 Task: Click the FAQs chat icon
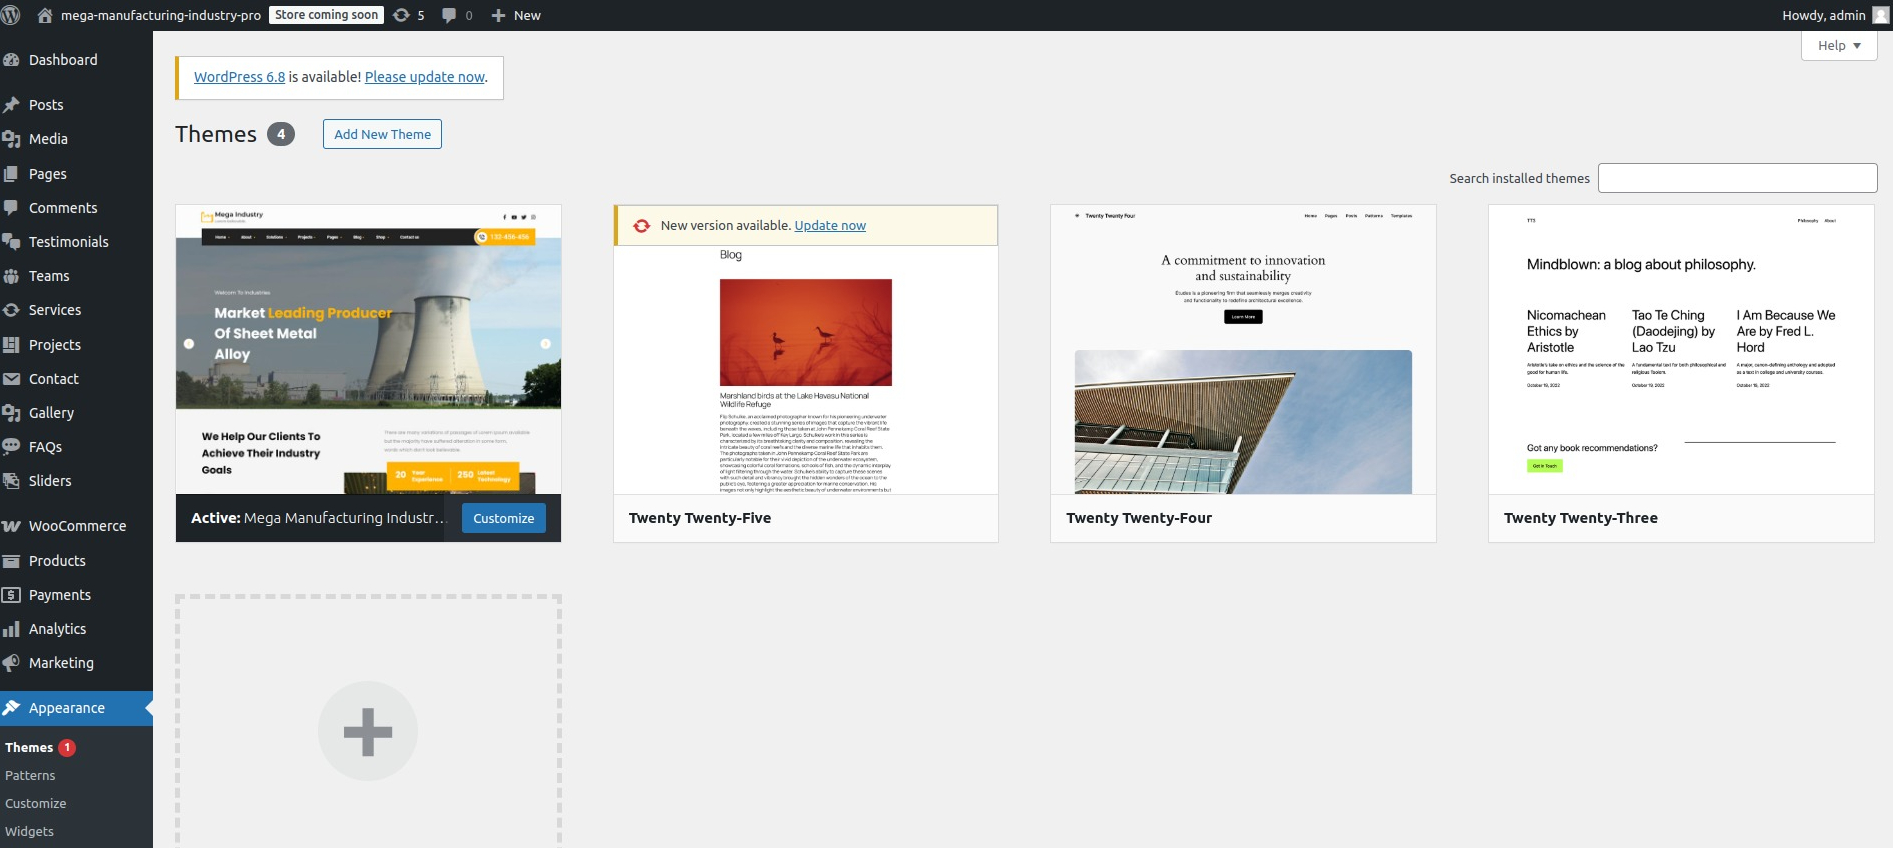12,447
